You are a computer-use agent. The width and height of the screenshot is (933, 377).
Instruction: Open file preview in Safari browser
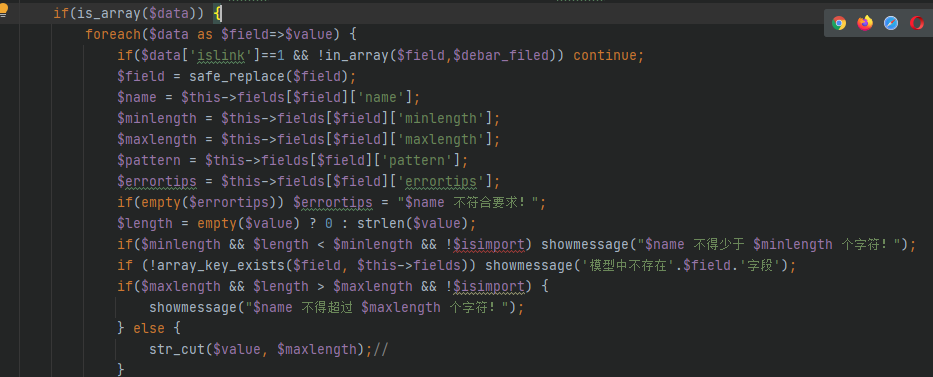click(891, 24)
